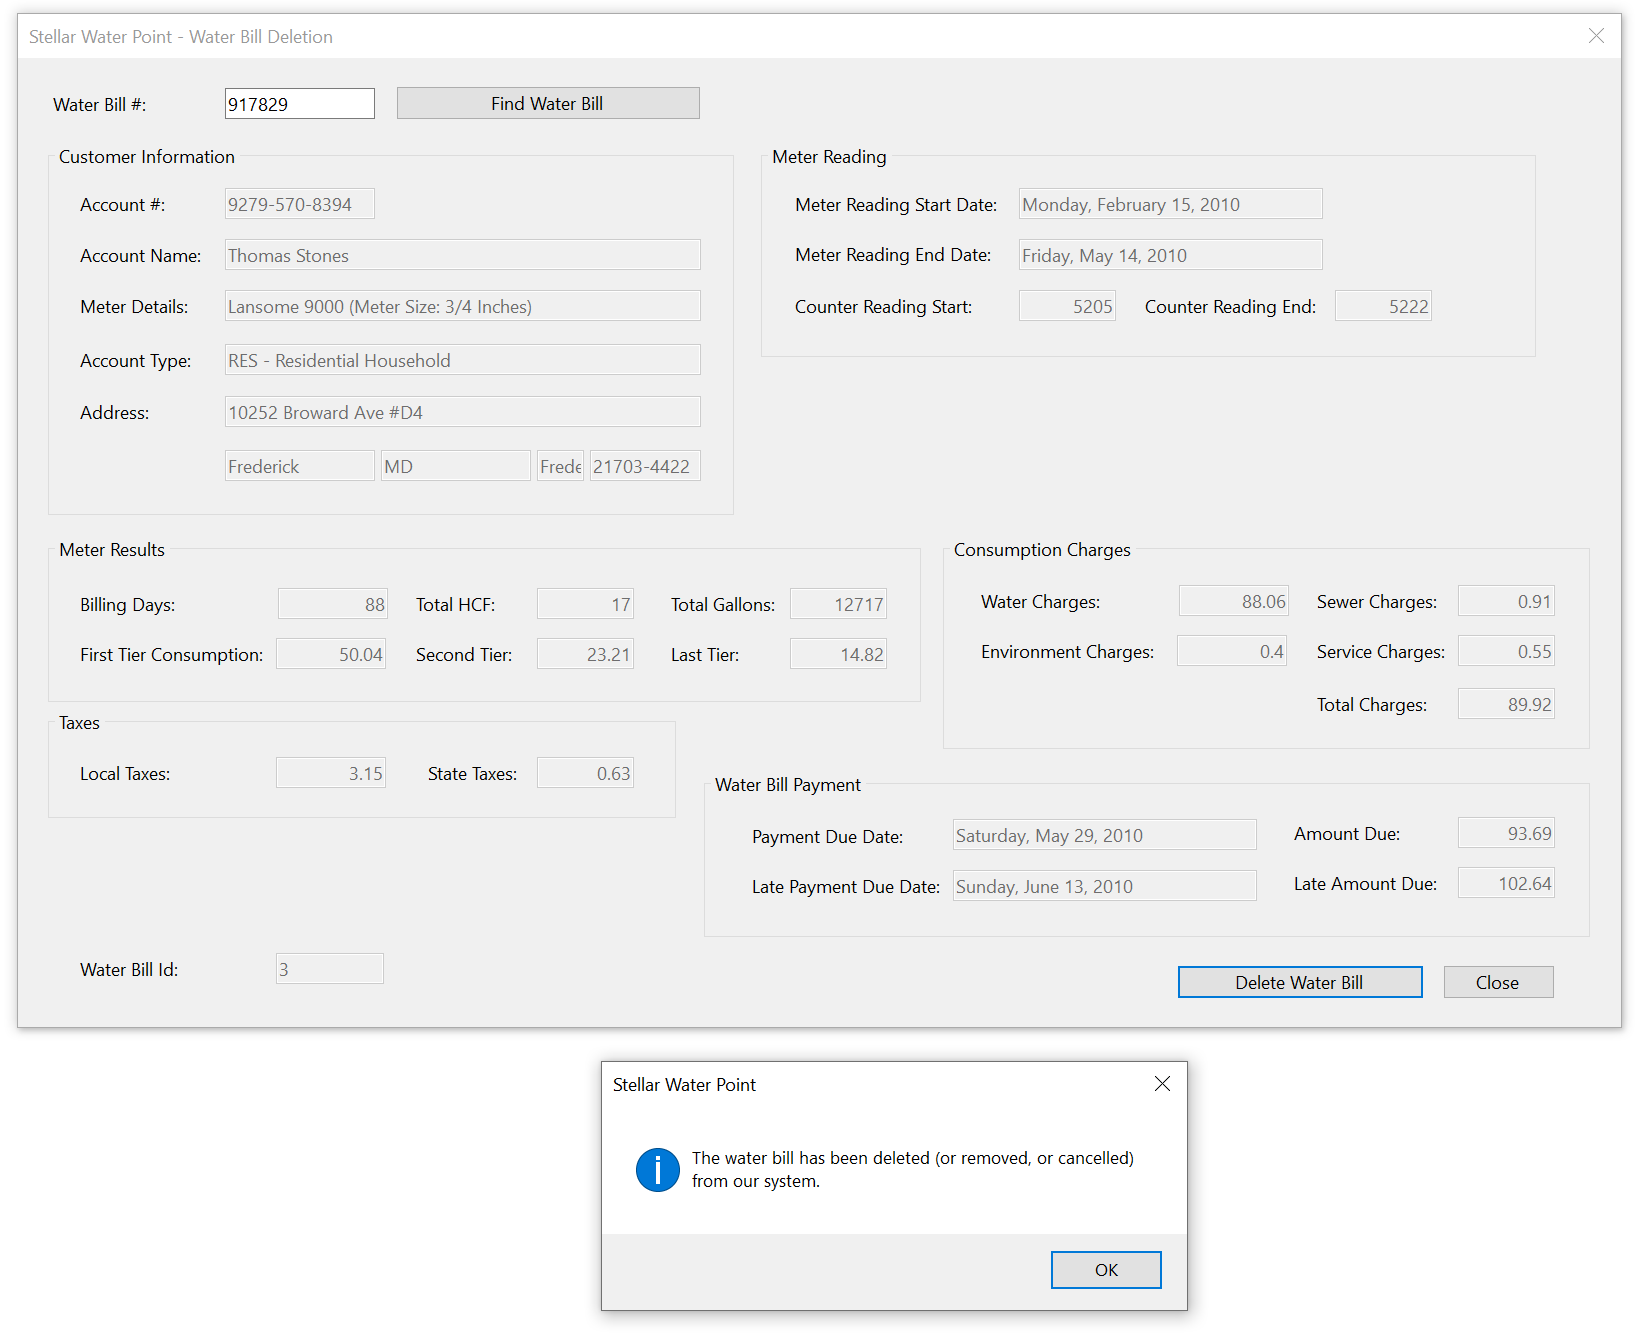Click the Counter Reading Start field
This screenshot has height=1344, width=1640.
pyautogui.click(x=1067, y=306)
